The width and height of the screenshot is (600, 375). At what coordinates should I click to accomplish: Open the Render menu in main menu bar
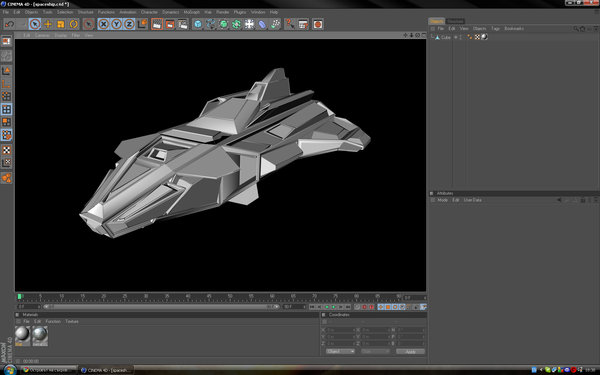pyautogui.click(x=222, y=12)
